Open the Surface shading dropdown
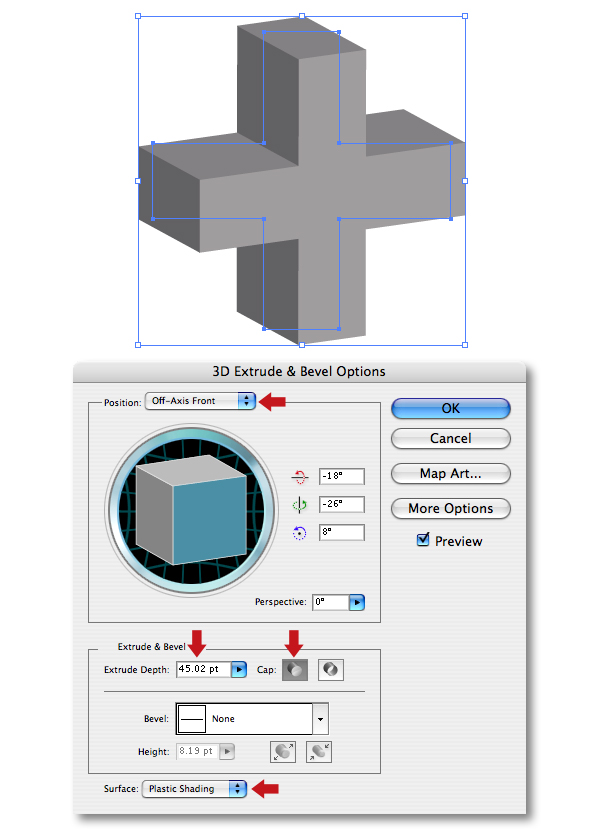This screenshot has width=600, height=830. 194,789
